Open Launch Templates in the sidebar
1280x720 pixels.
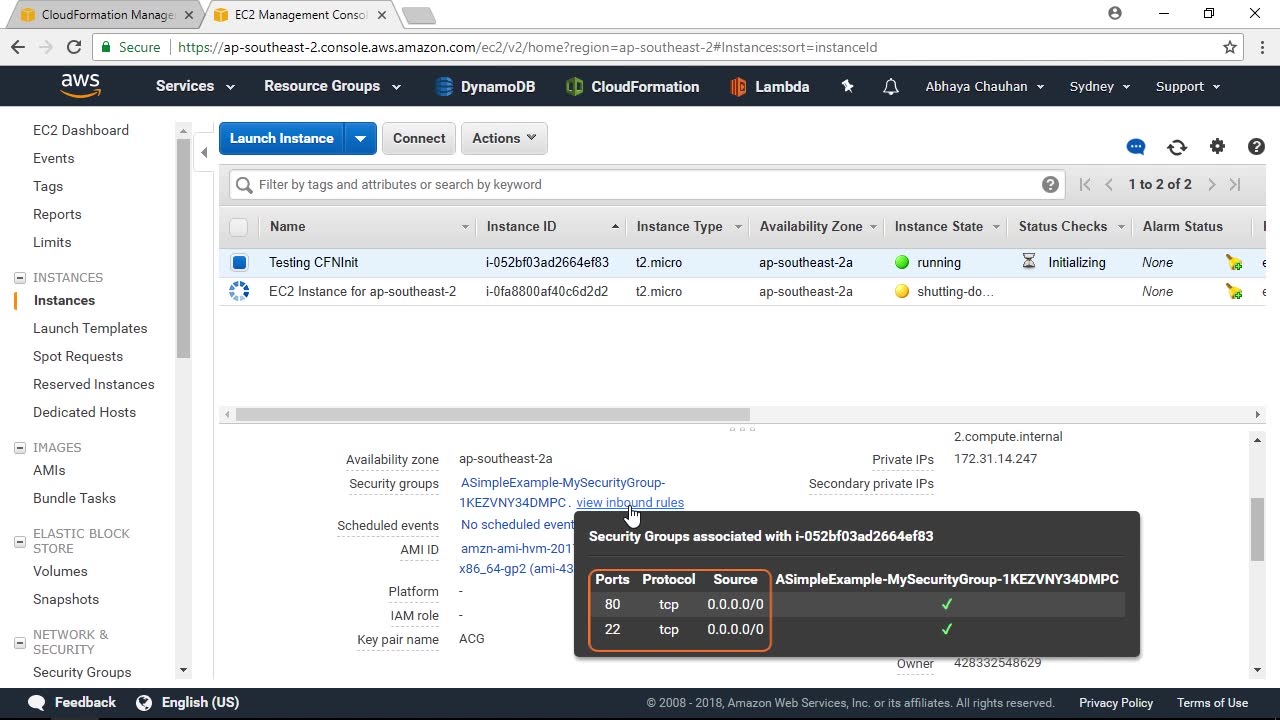(x=90, y=328)
